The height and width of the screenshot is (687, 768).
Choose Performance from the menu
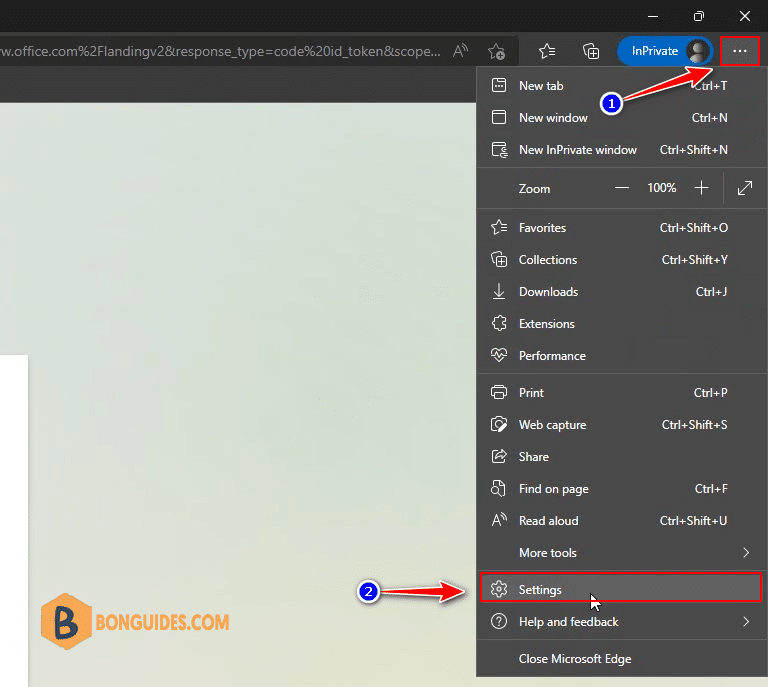[x=621, y=356]
